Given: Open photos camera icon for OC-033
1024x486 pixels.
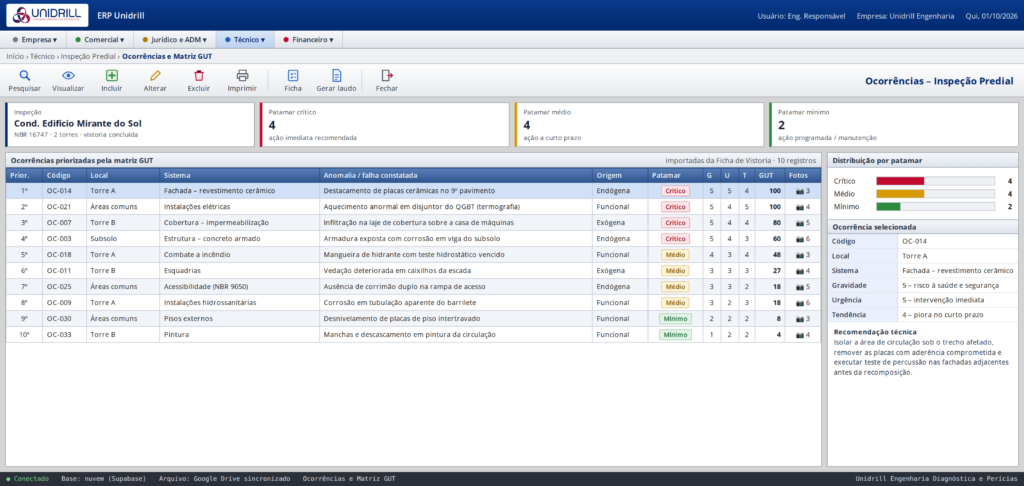Looking at the screenshot, I should point(799,334).
